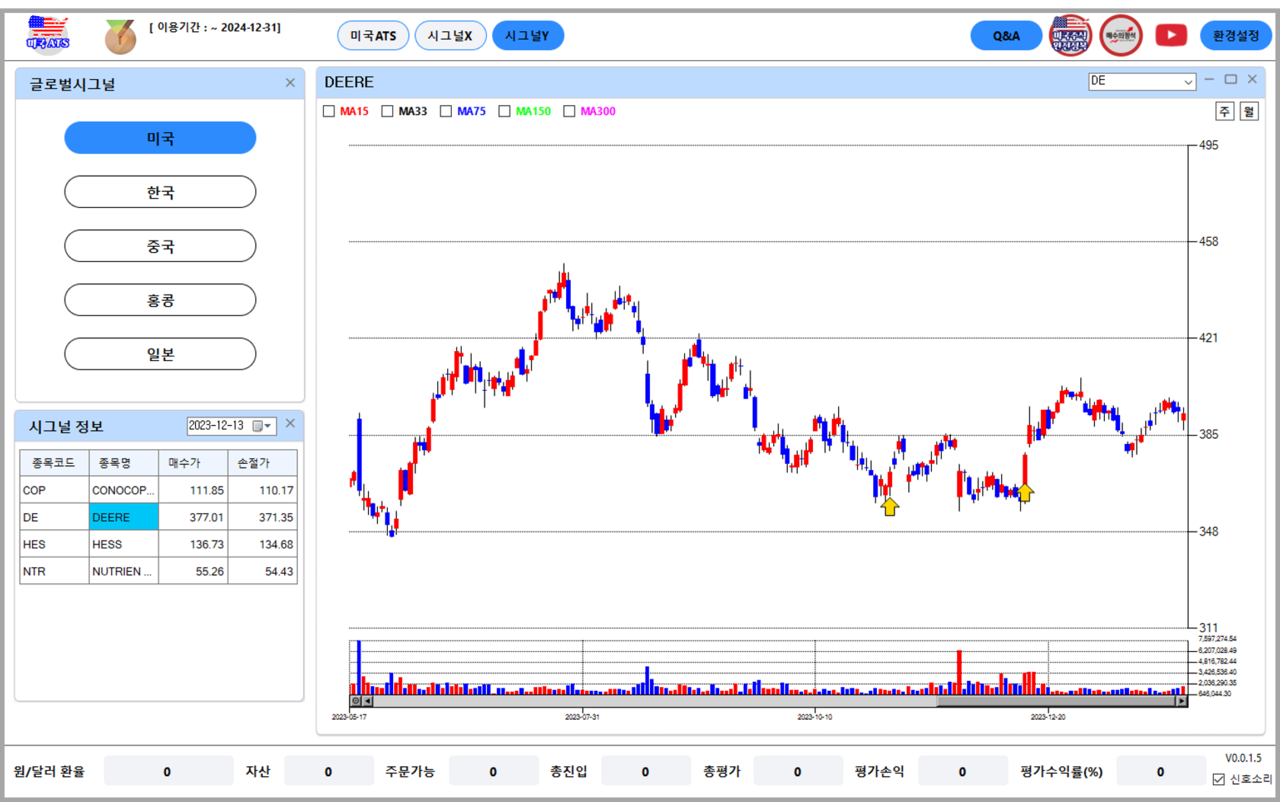Click the 371.35 stop-loss cell
Image resolution: width=1280 pixels, height=802 pixels.
tap(263, 517)
